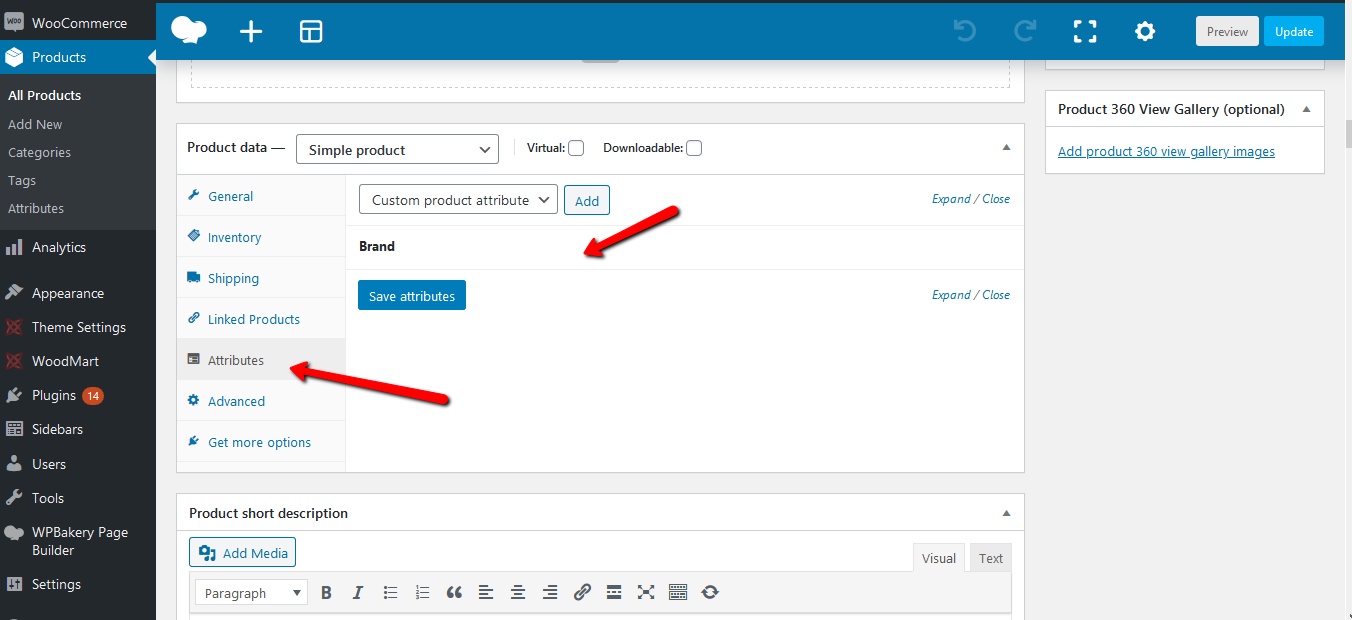
Task: Toggle the editor toolbar keyboard icon
Action: tap(678, 593)
